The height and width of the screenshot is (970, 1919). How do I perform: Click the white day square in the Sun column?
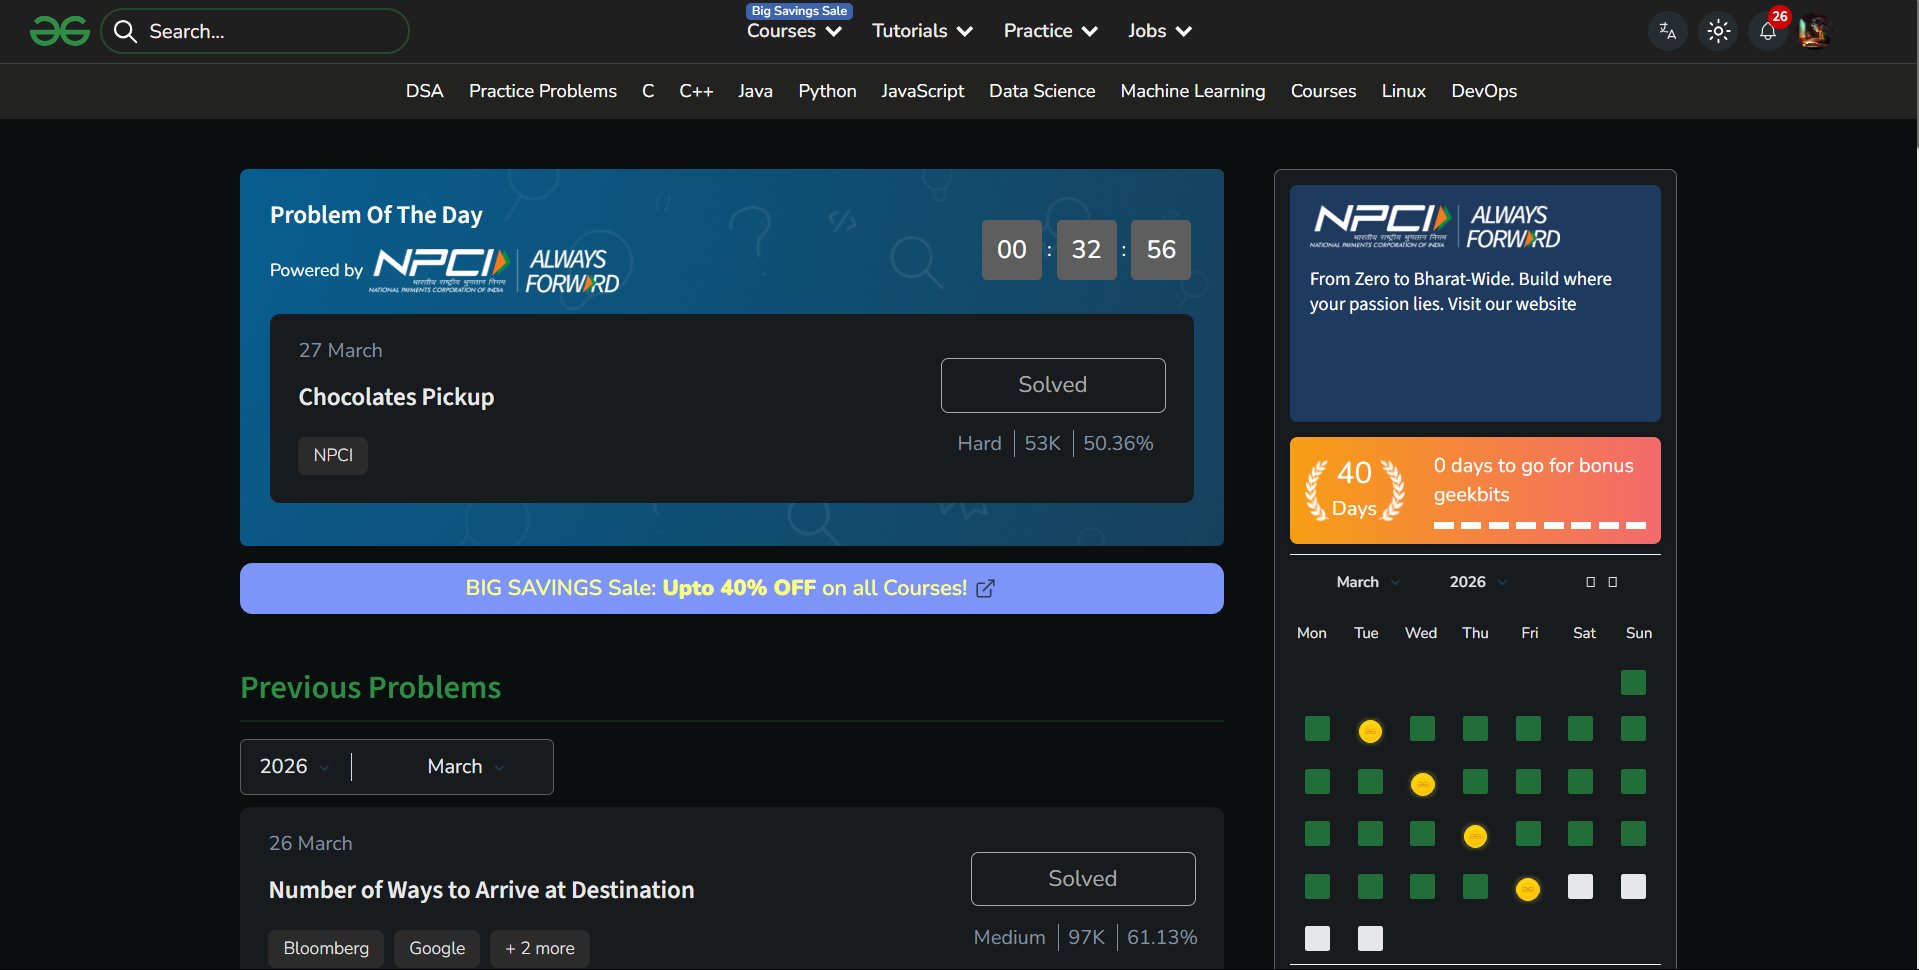(x=1633, y=886)
